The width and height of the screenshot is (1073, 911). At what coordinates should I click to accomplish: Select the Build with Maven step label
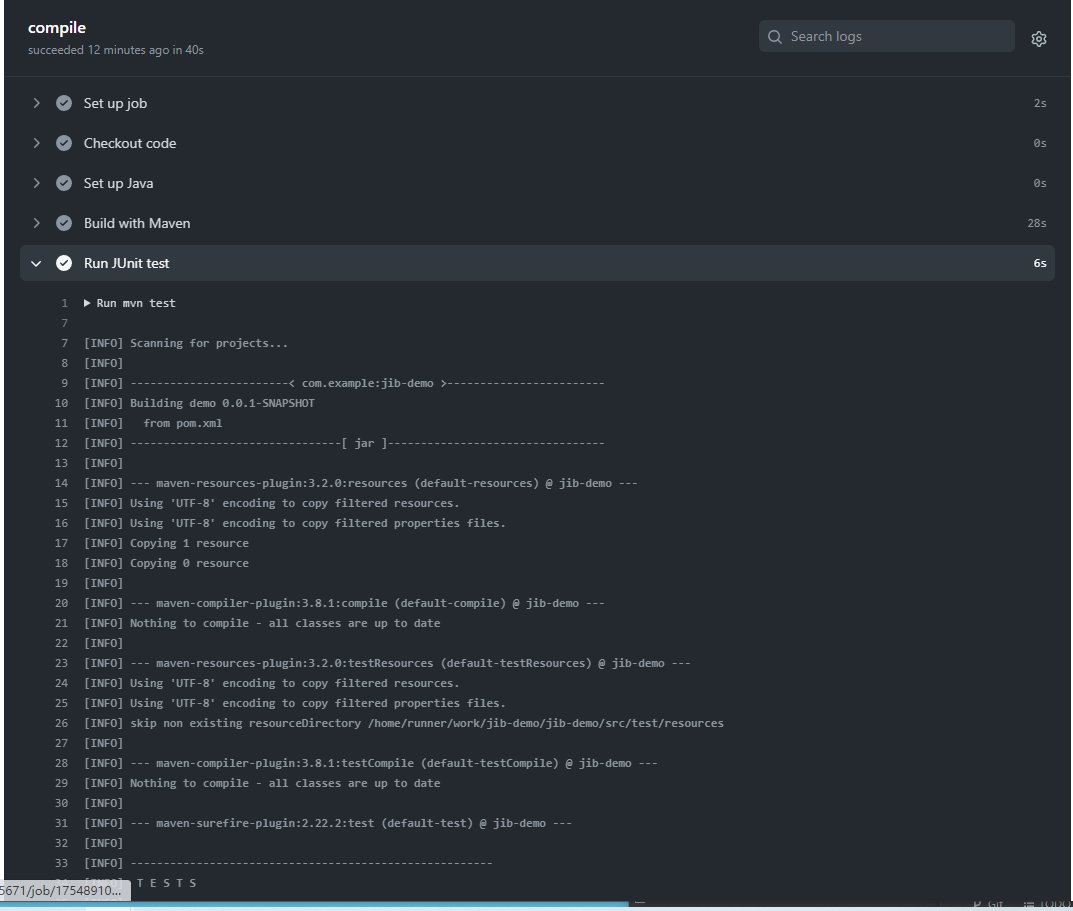[137, 223]
